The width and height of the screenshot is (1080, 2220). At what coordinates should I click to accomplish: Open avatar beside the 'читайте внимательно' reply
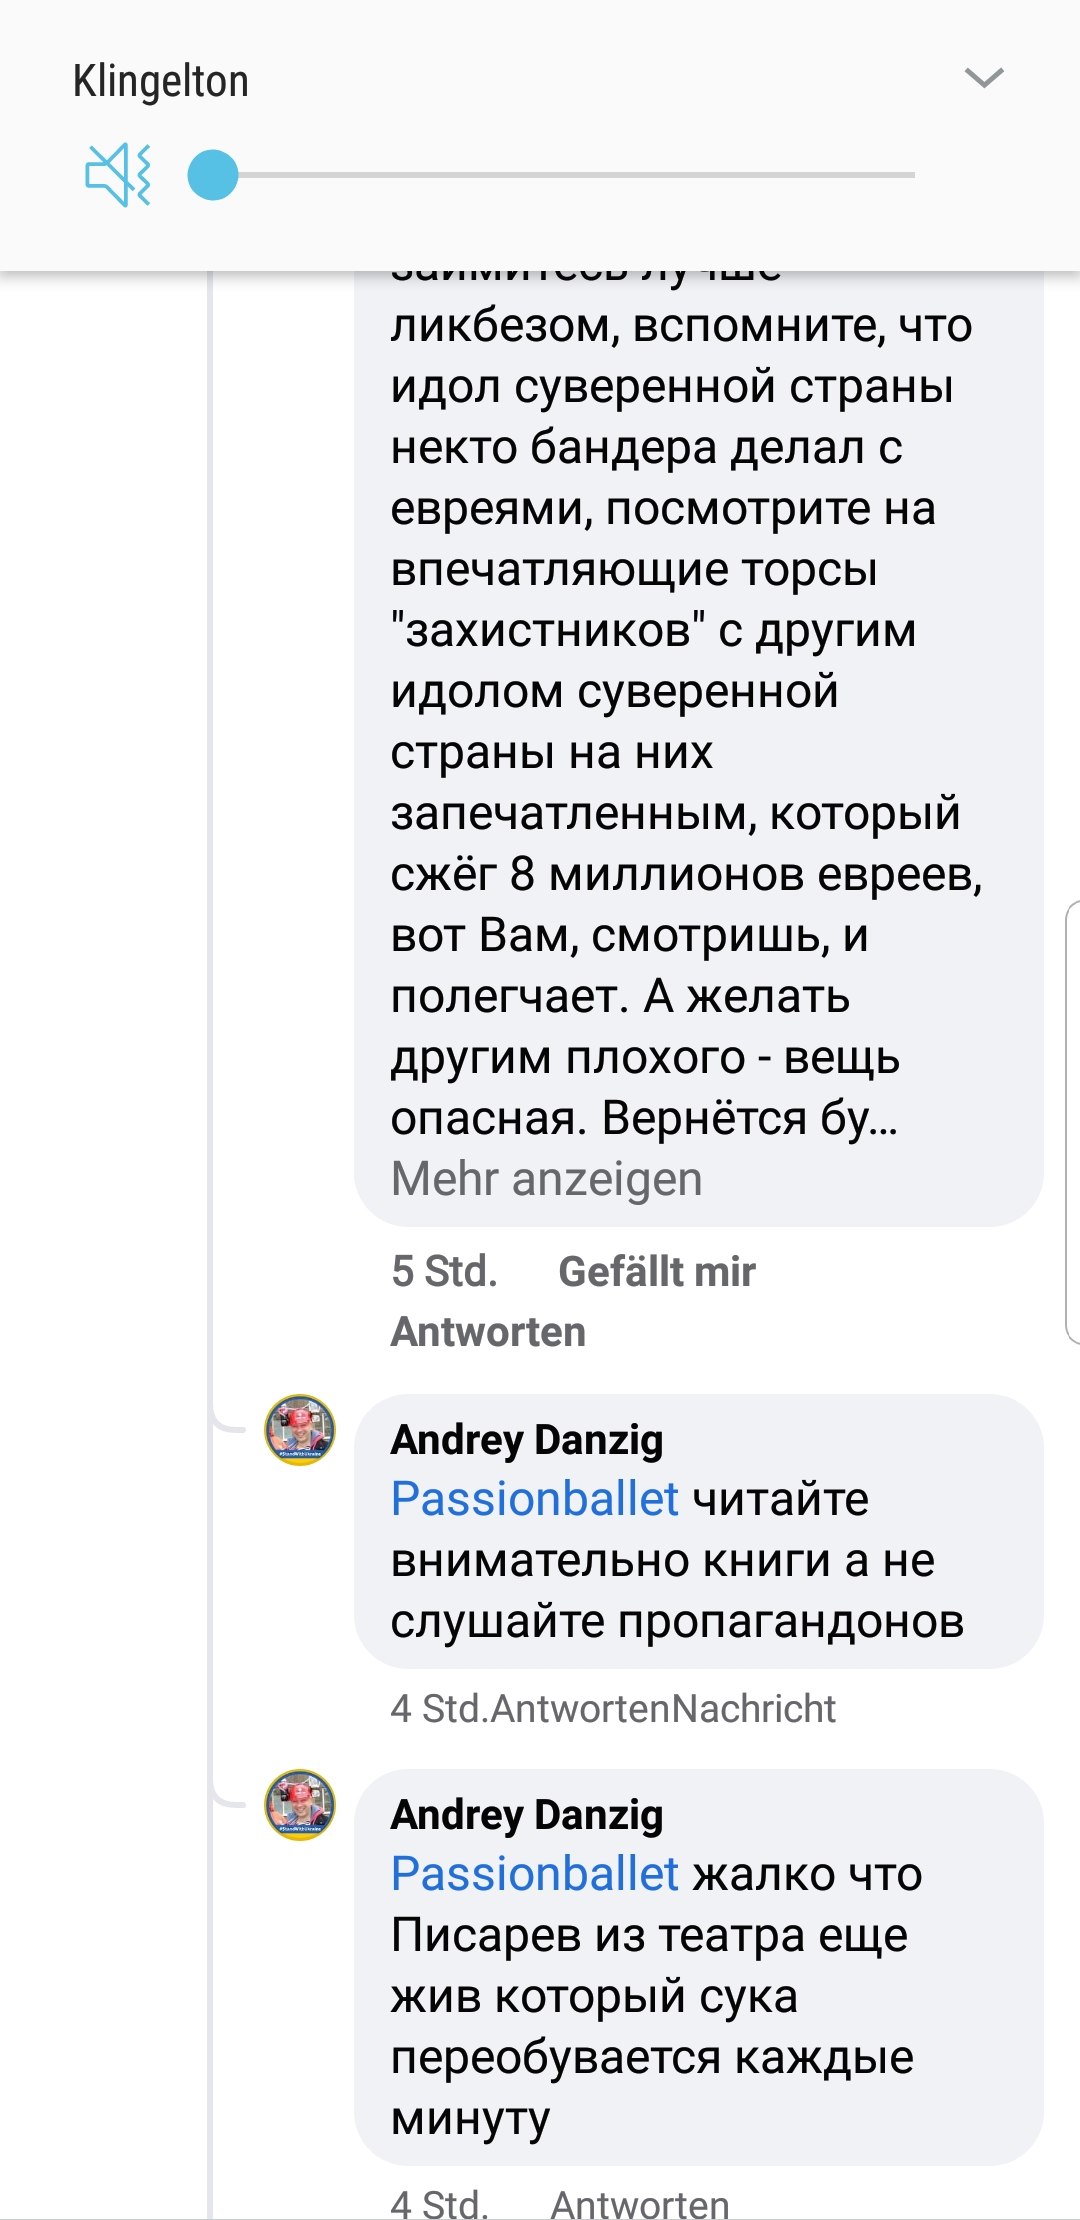[x=299, y=1430]
